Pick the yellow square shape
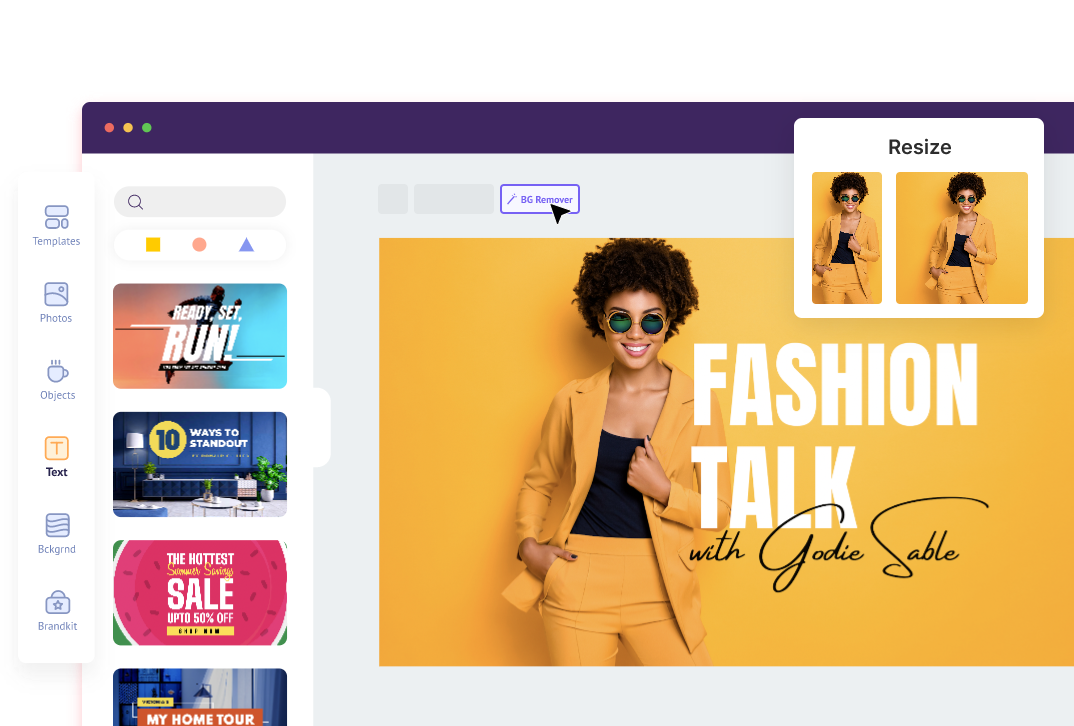The width and height of the screenshot is (1074, 726). pyautogui.click(x=153, y=245)
